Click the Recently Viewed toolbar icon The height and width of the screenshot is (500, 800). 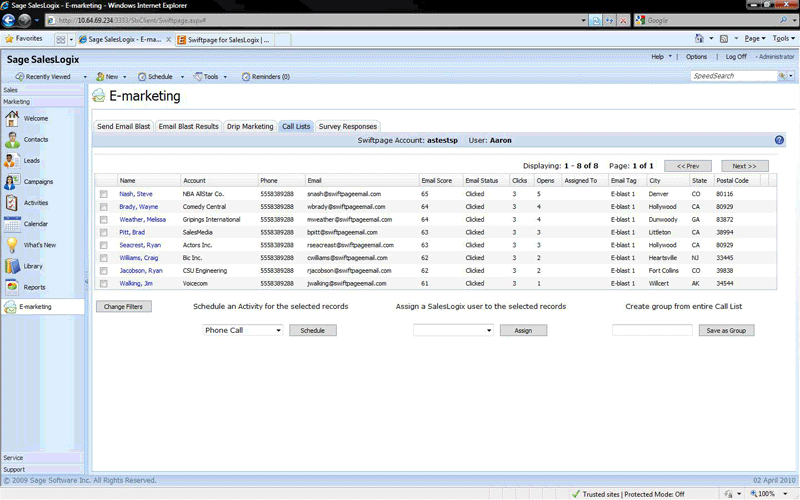click(20, 77)
